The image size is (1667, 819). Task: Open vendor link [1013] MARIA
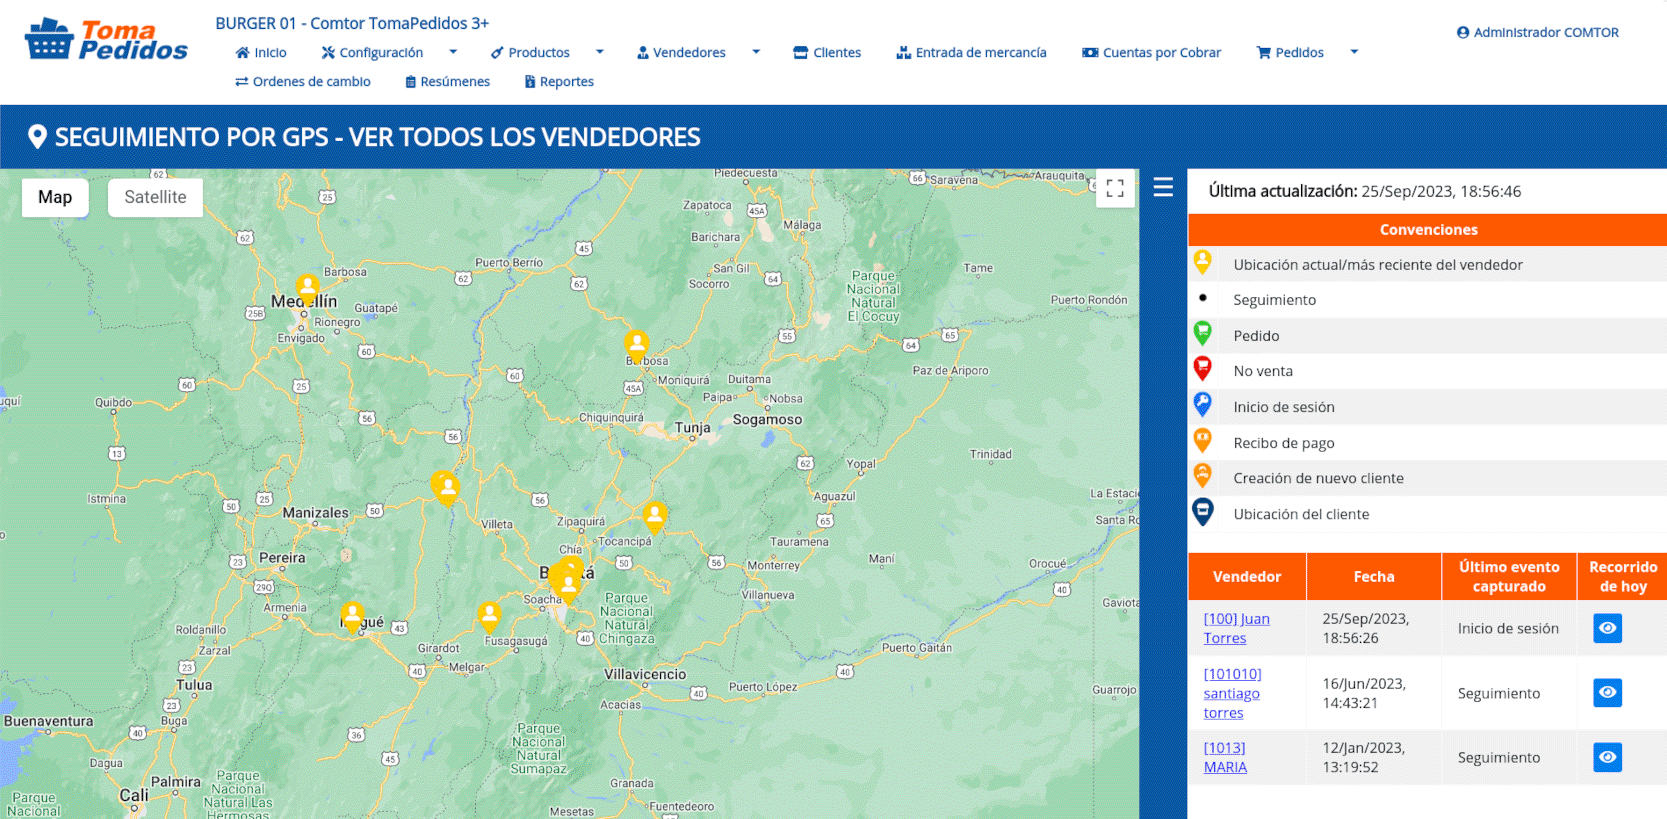[1225, 757]
